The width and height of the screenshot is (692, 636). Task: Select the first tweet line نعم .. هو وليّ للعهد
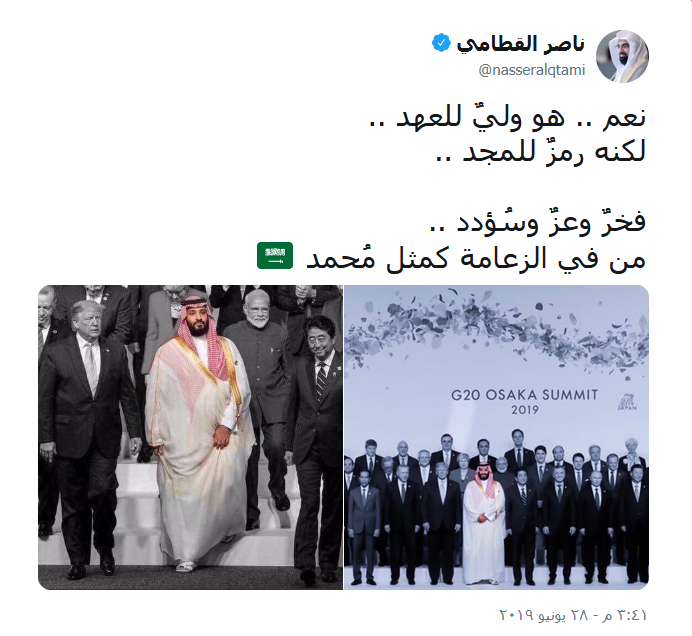508,117
